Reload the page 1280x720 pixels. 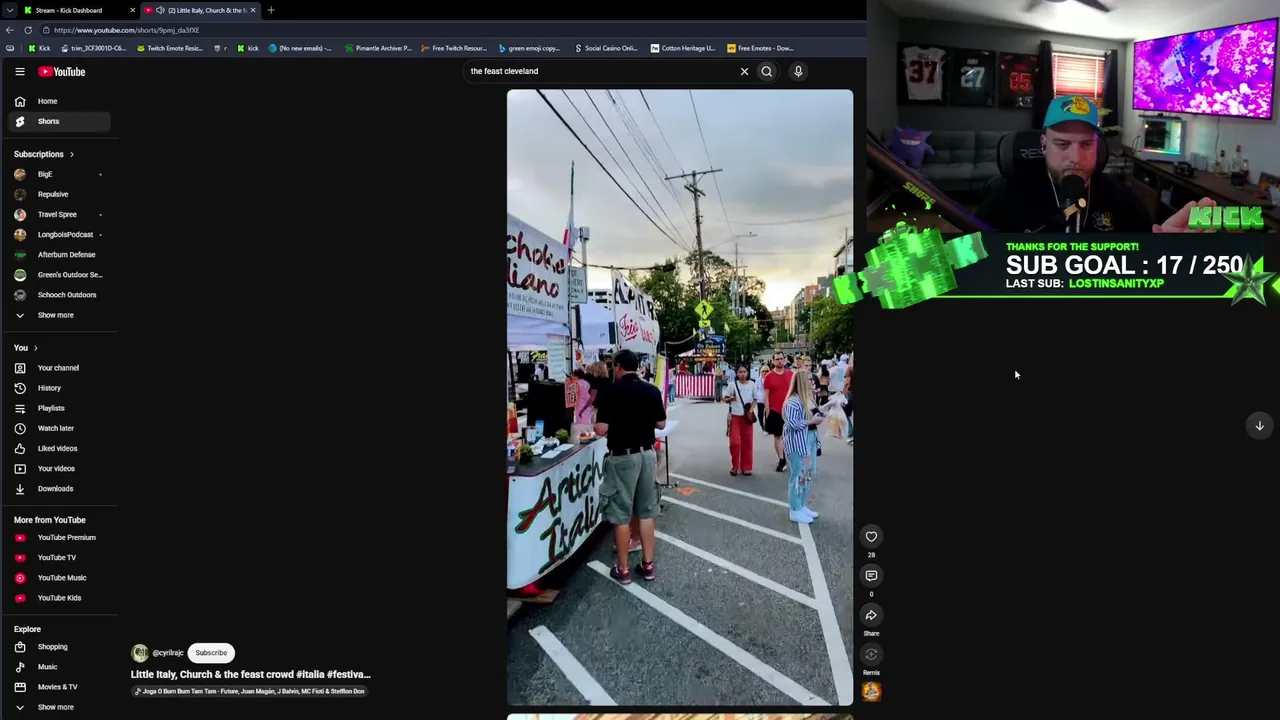point(28,30)
